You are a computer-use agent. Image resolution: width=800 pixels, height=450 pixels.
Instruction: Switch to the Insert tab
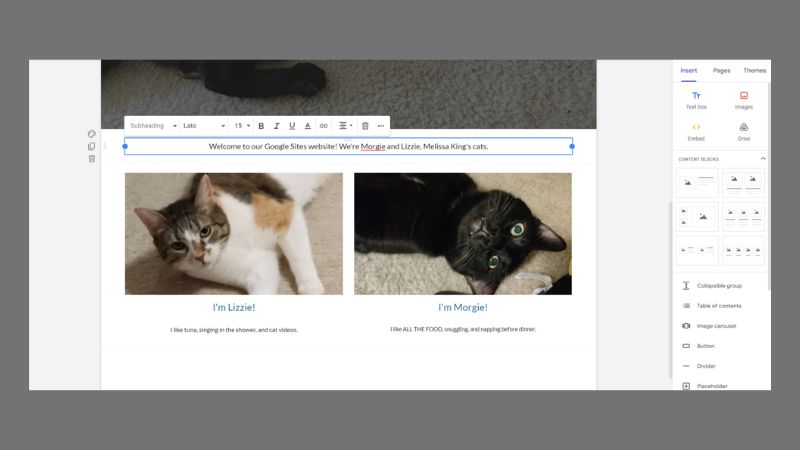(x=688, y=70)
